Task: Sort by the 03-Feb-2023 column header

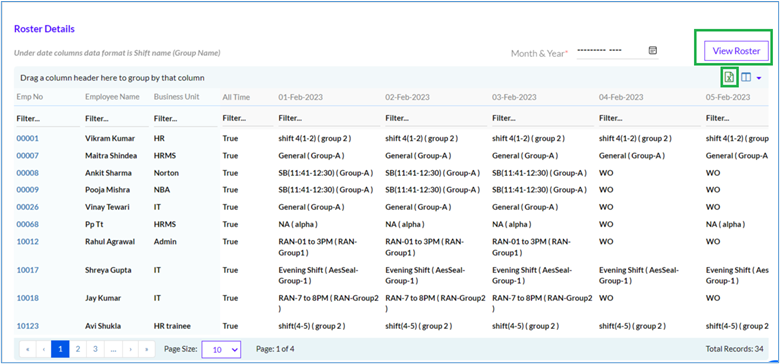Action: pos(514,97)
